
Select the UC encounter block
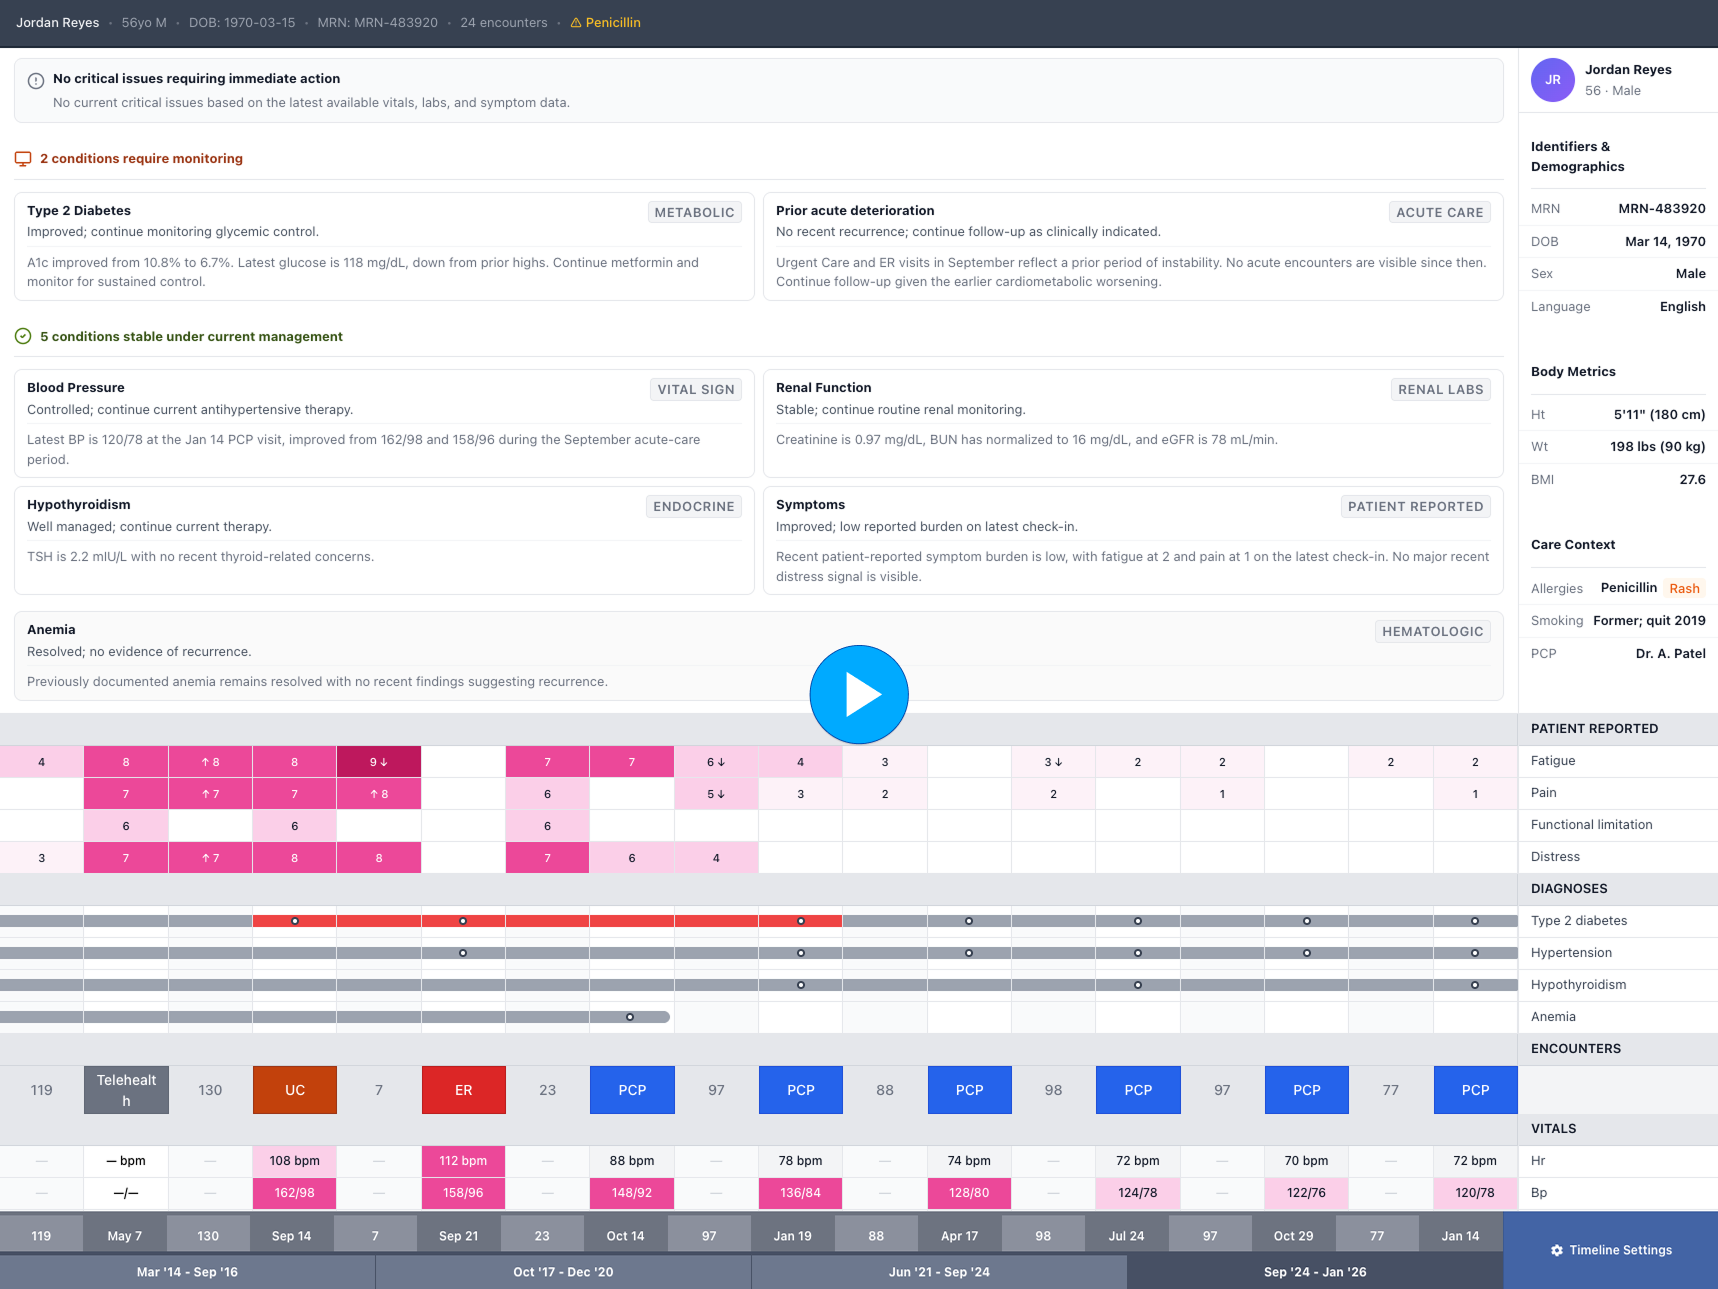(294, 1090)
